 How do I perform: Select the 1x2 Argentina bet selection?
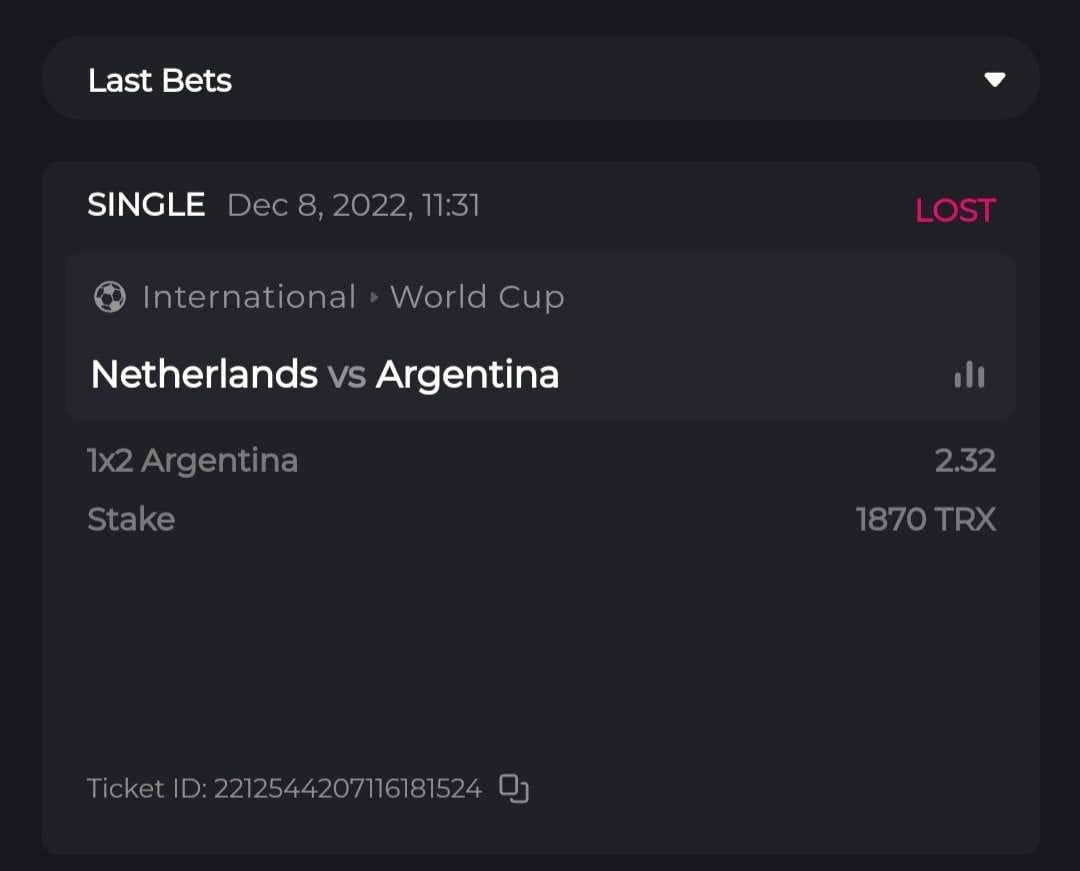tap(192, 461)
